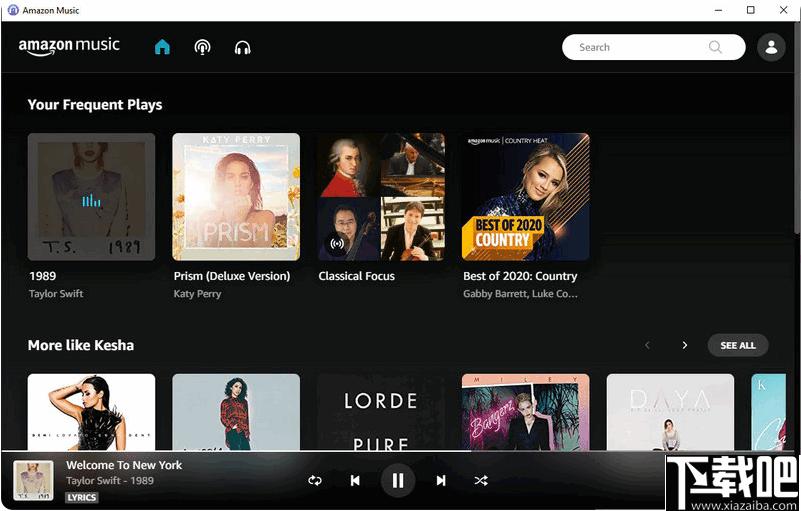This screenshot has width=801, height=511.
Task: Open the Best of 2020: Country playlist
Action: [x=526, y=197]
